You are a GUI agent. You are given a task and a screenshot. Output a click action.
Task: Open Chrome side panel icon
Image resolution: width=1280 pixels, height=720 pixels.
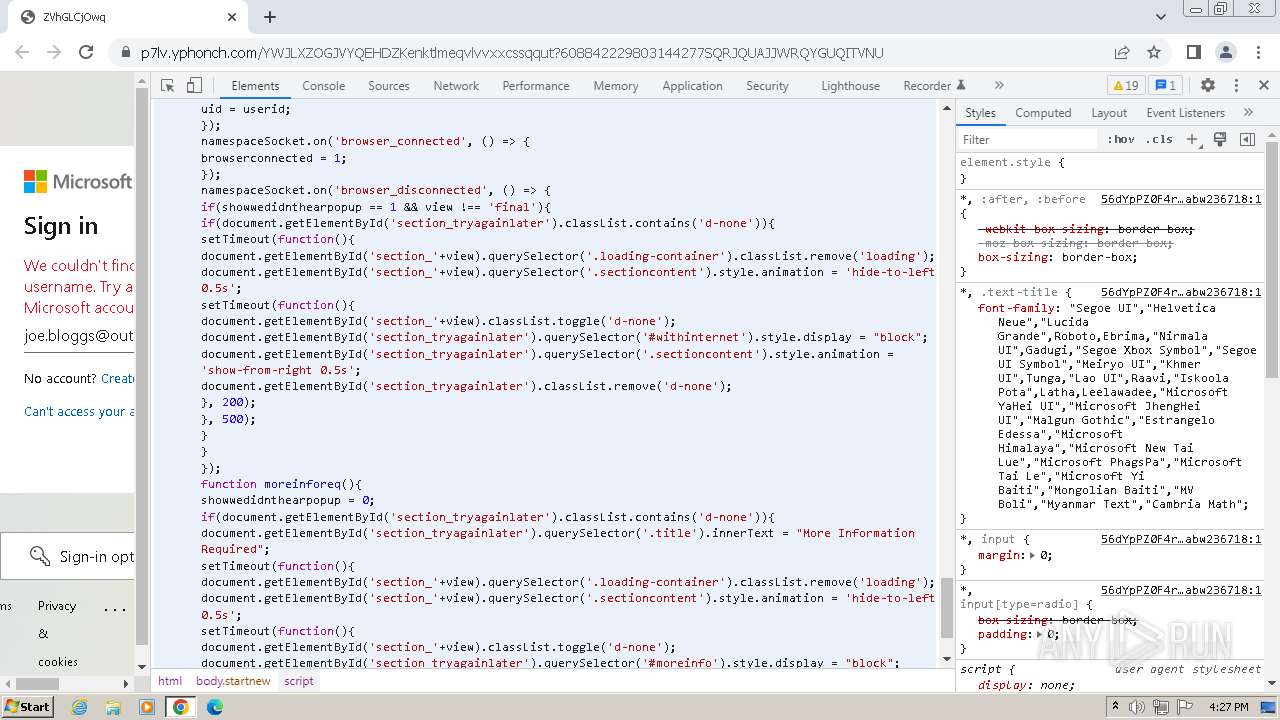(x=1194, y=53)
